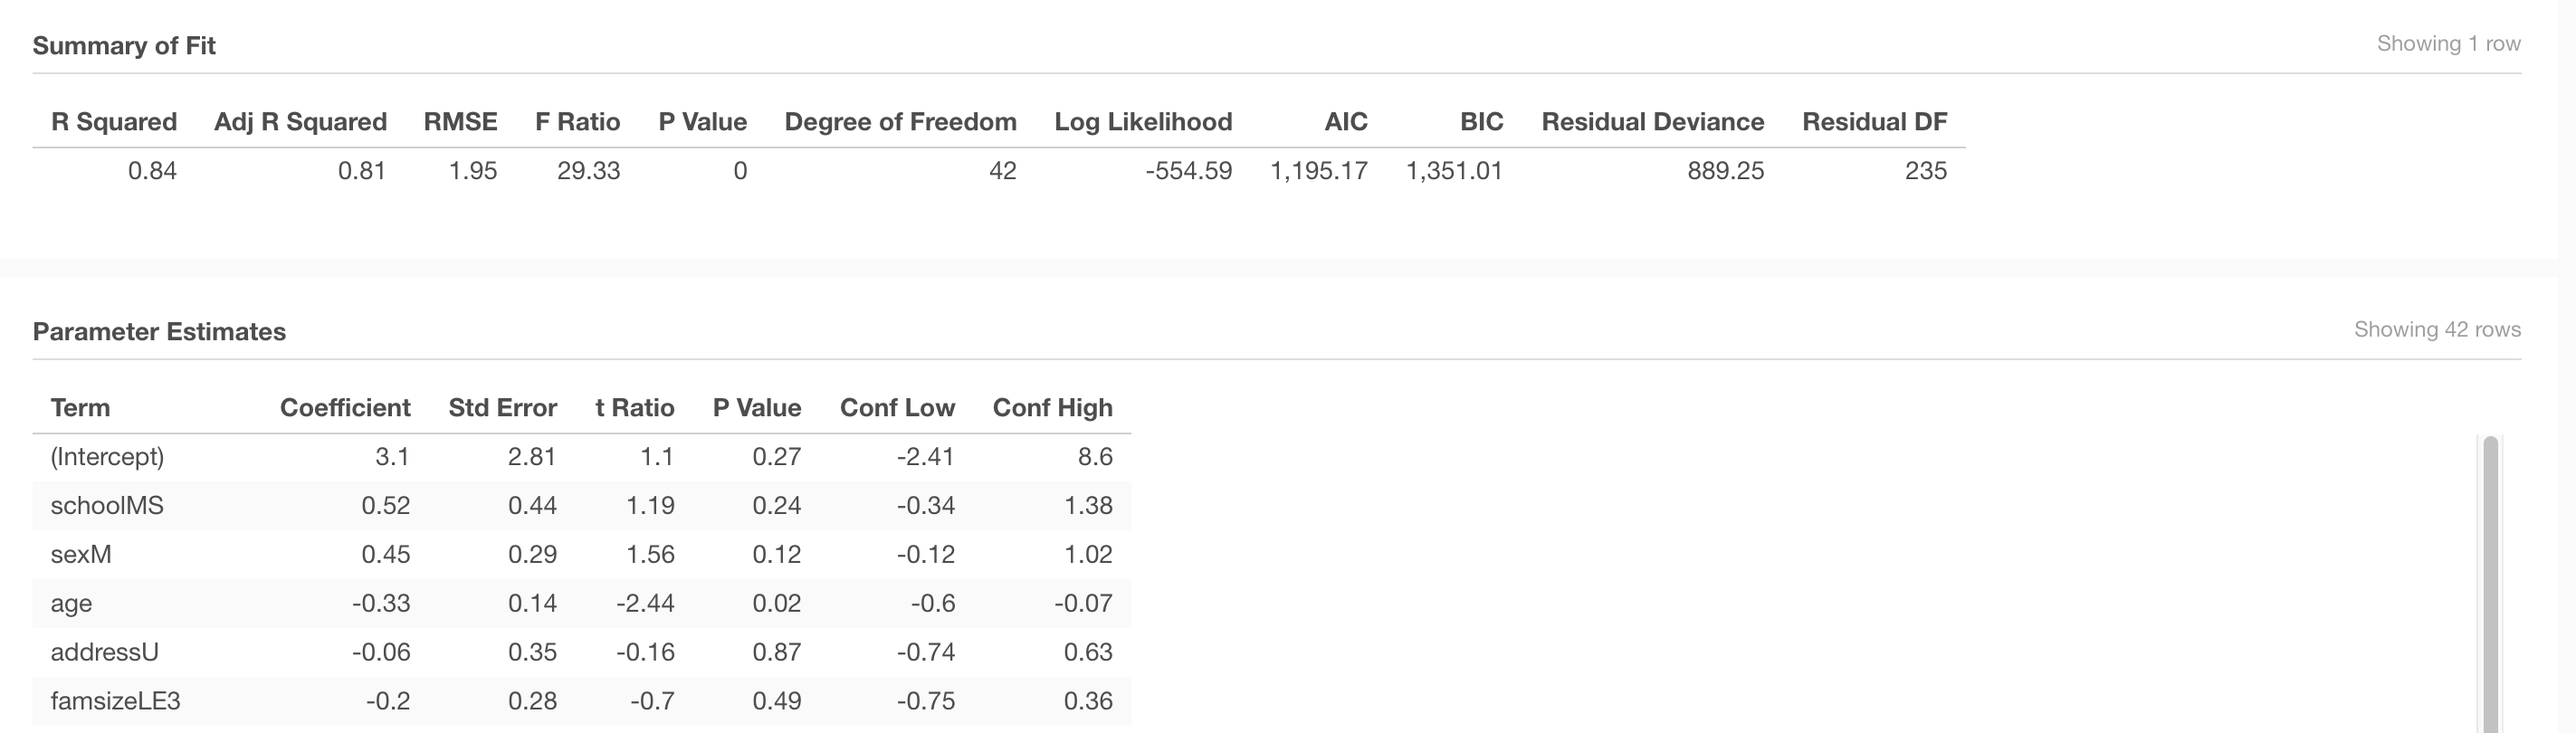Click the Showing 42 rows label
Screen dimensions: 2576x733
click(x=2437, y=330)
